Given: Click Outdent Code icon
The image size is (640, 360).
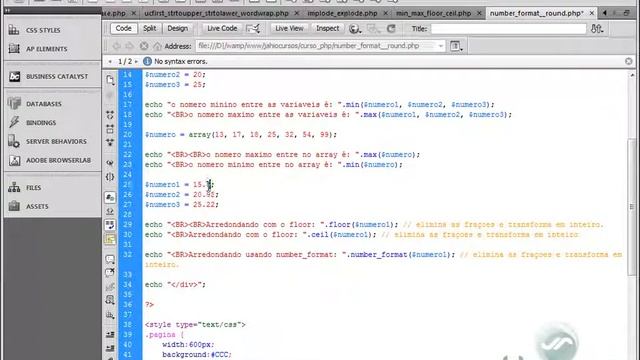Looking at the screenshot, I should click(110, 348).
